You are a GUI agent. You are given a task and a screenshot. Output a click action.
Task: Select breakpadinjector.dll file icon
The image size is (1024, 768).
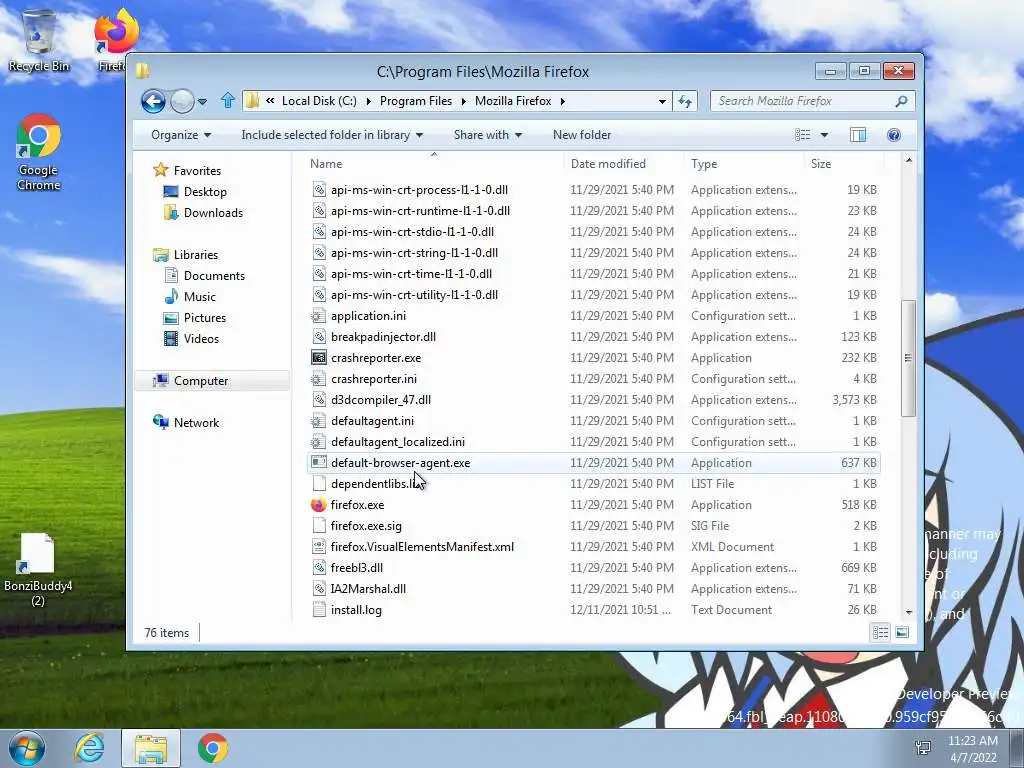(x=319, y=337)
